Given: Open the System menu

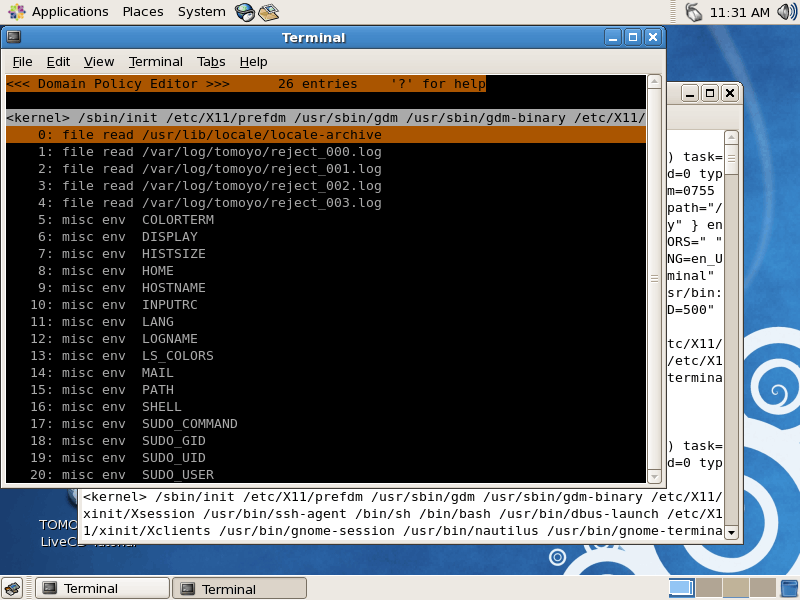Looking at the screenshot, I should [202, 12].
